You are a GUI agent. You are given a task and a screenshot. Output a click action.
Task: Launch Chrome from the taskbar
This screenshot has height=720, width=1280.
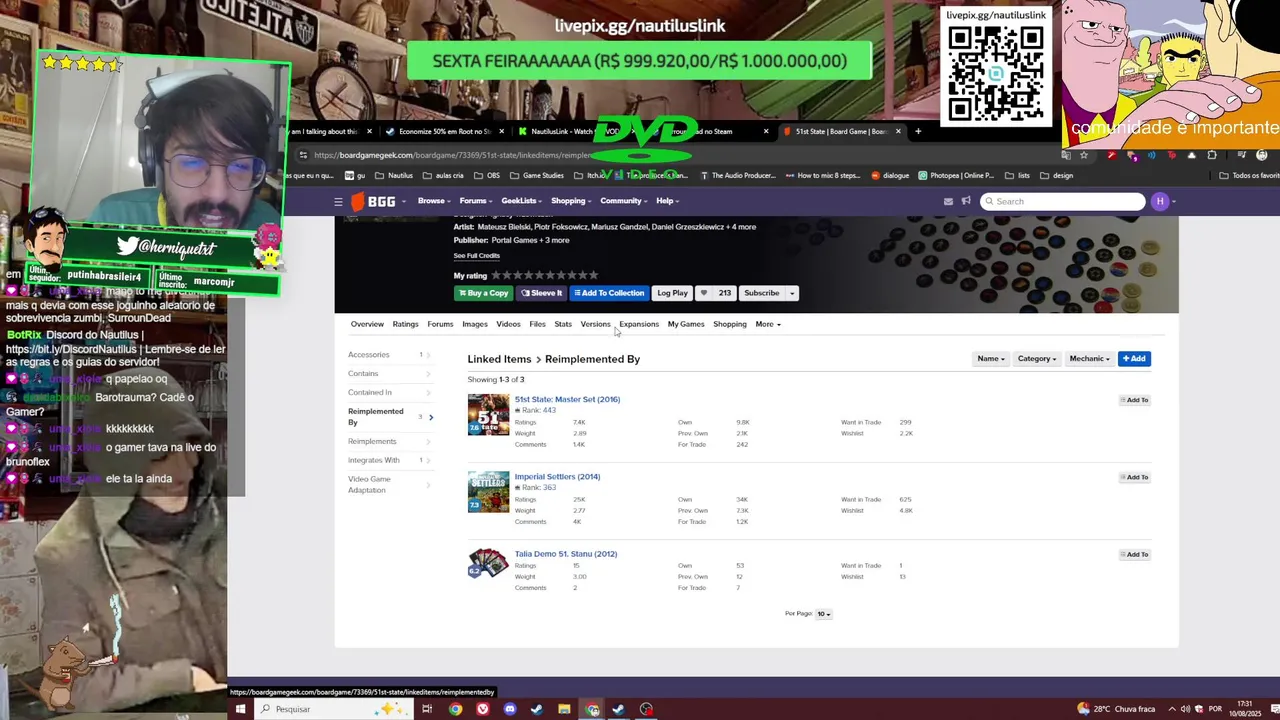[x=456, y=709]
